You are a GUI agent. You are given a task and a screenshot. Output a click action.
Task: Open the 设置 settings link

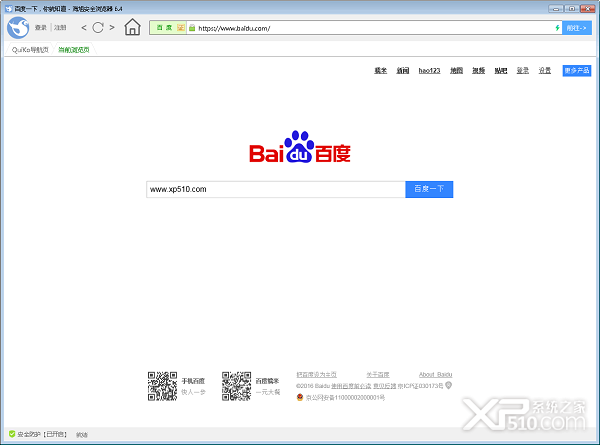pyautogui.click(x=545, y=70)
